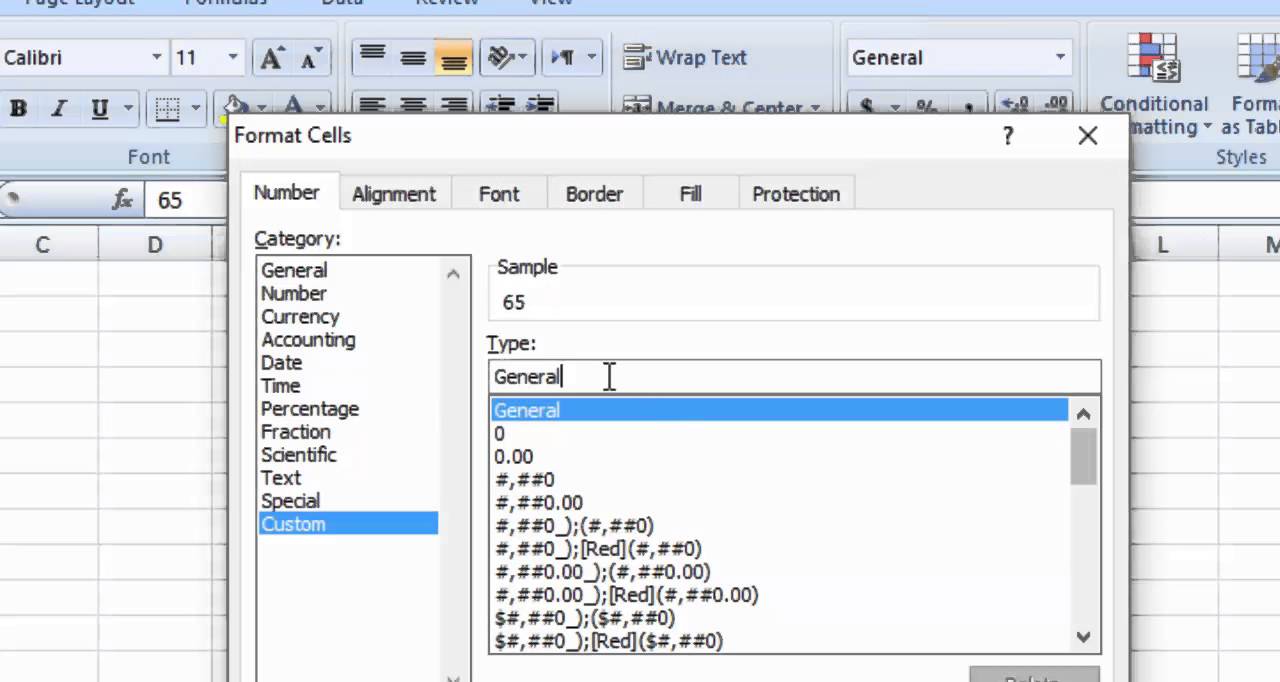
Task: Select Top Align in the ribbon
Action: [x=373, y=58]
